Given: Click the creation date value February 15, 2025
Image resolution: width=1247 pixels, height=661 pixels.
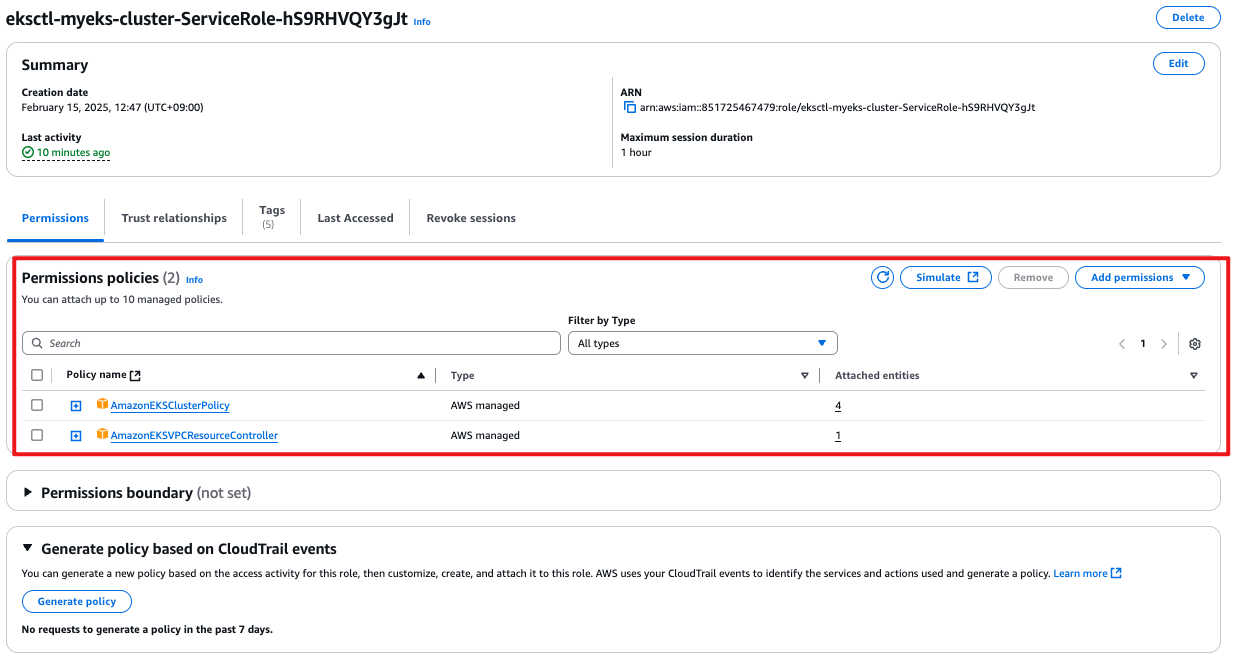Looking at the screenshot, I should 112,107.
